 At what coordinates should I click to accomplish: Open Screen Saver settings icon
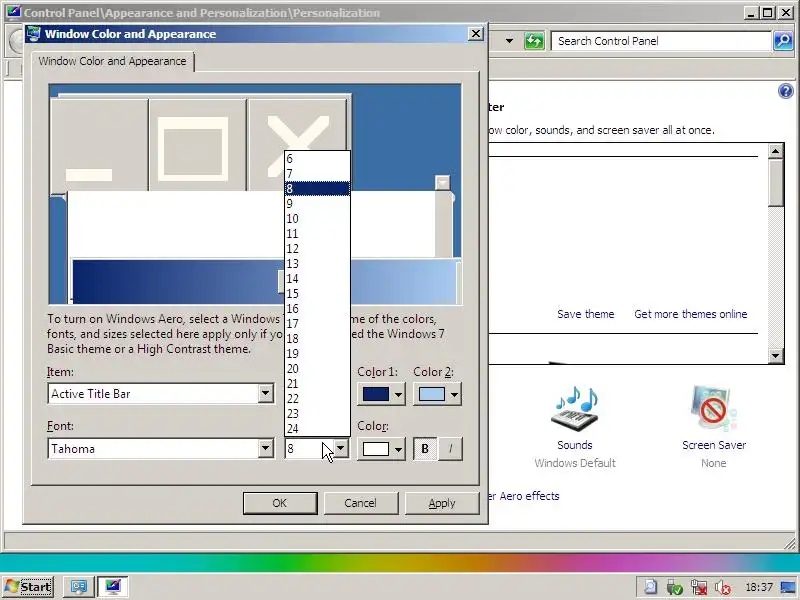point(713,410)
